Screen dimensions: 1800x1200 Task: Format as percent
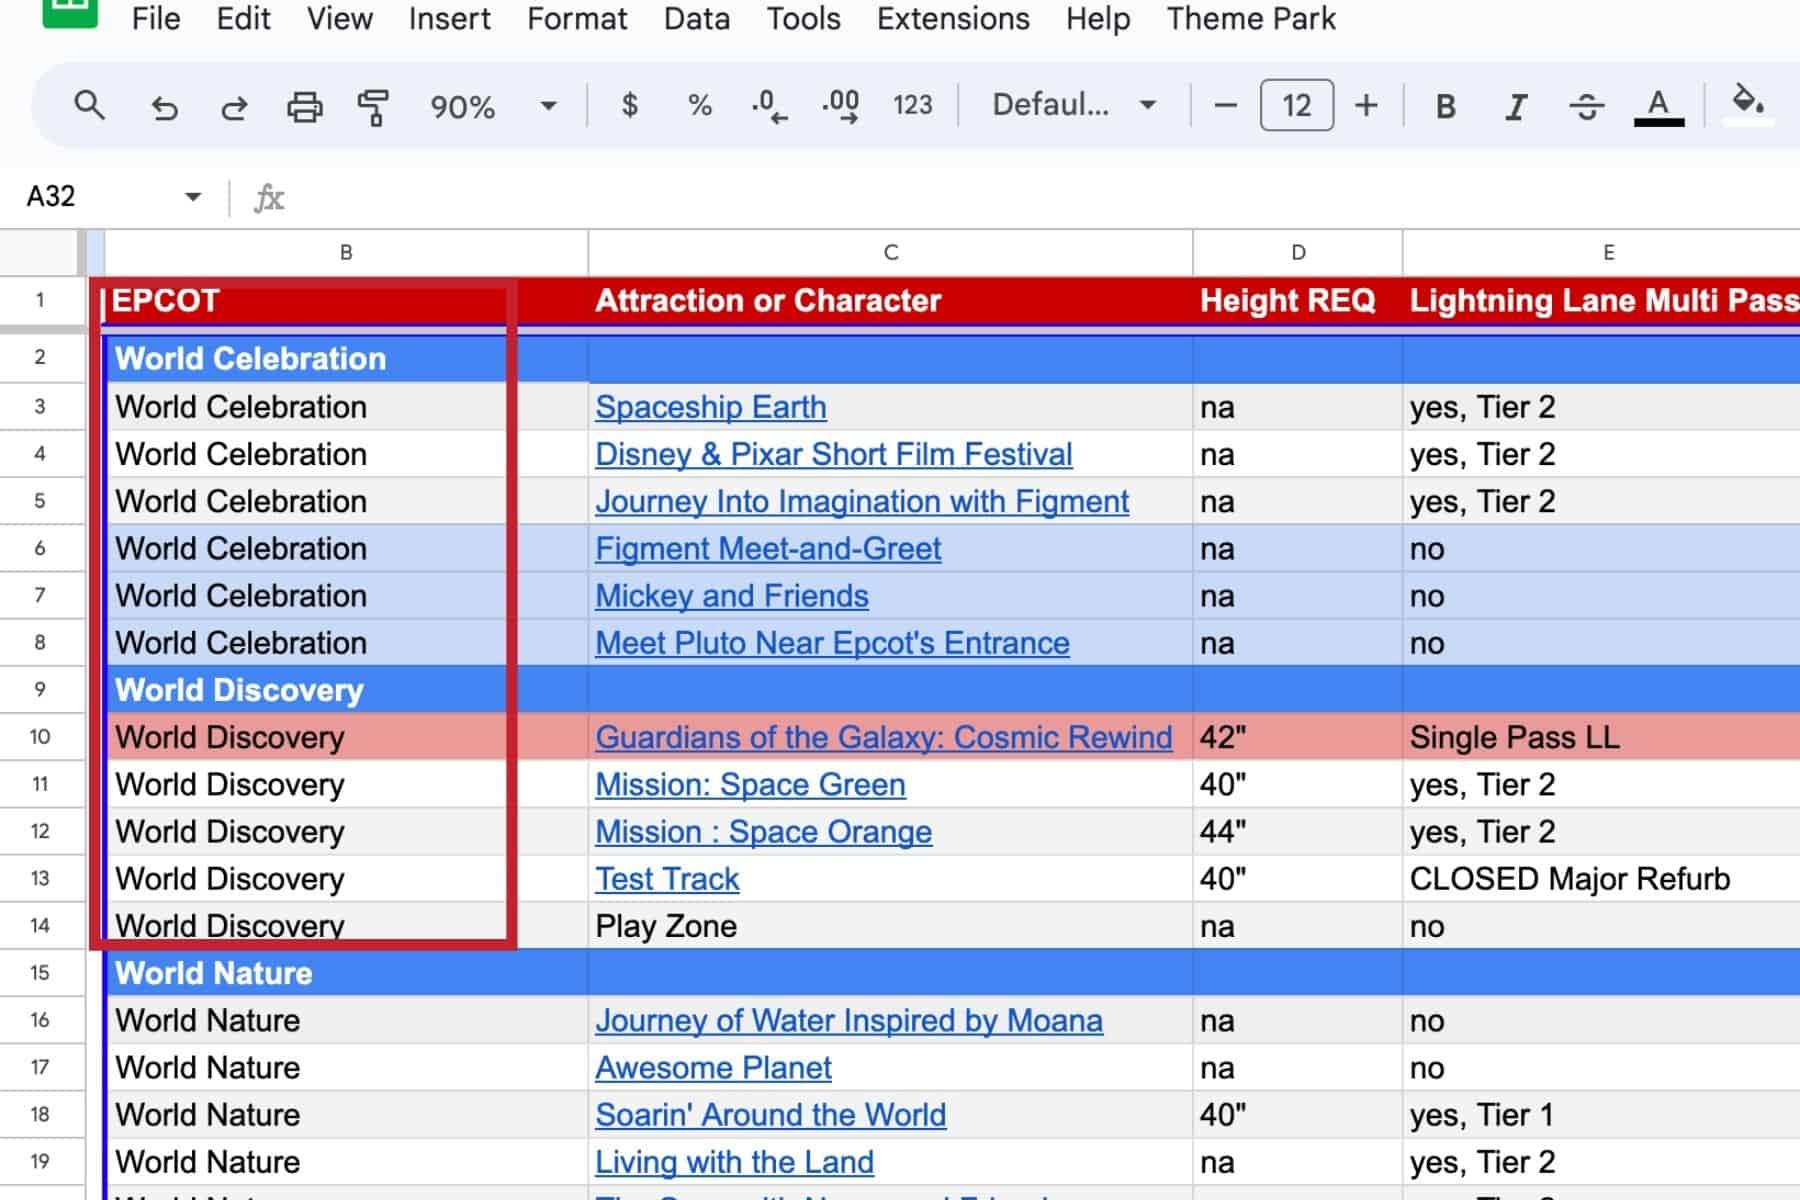click(700, 105)
